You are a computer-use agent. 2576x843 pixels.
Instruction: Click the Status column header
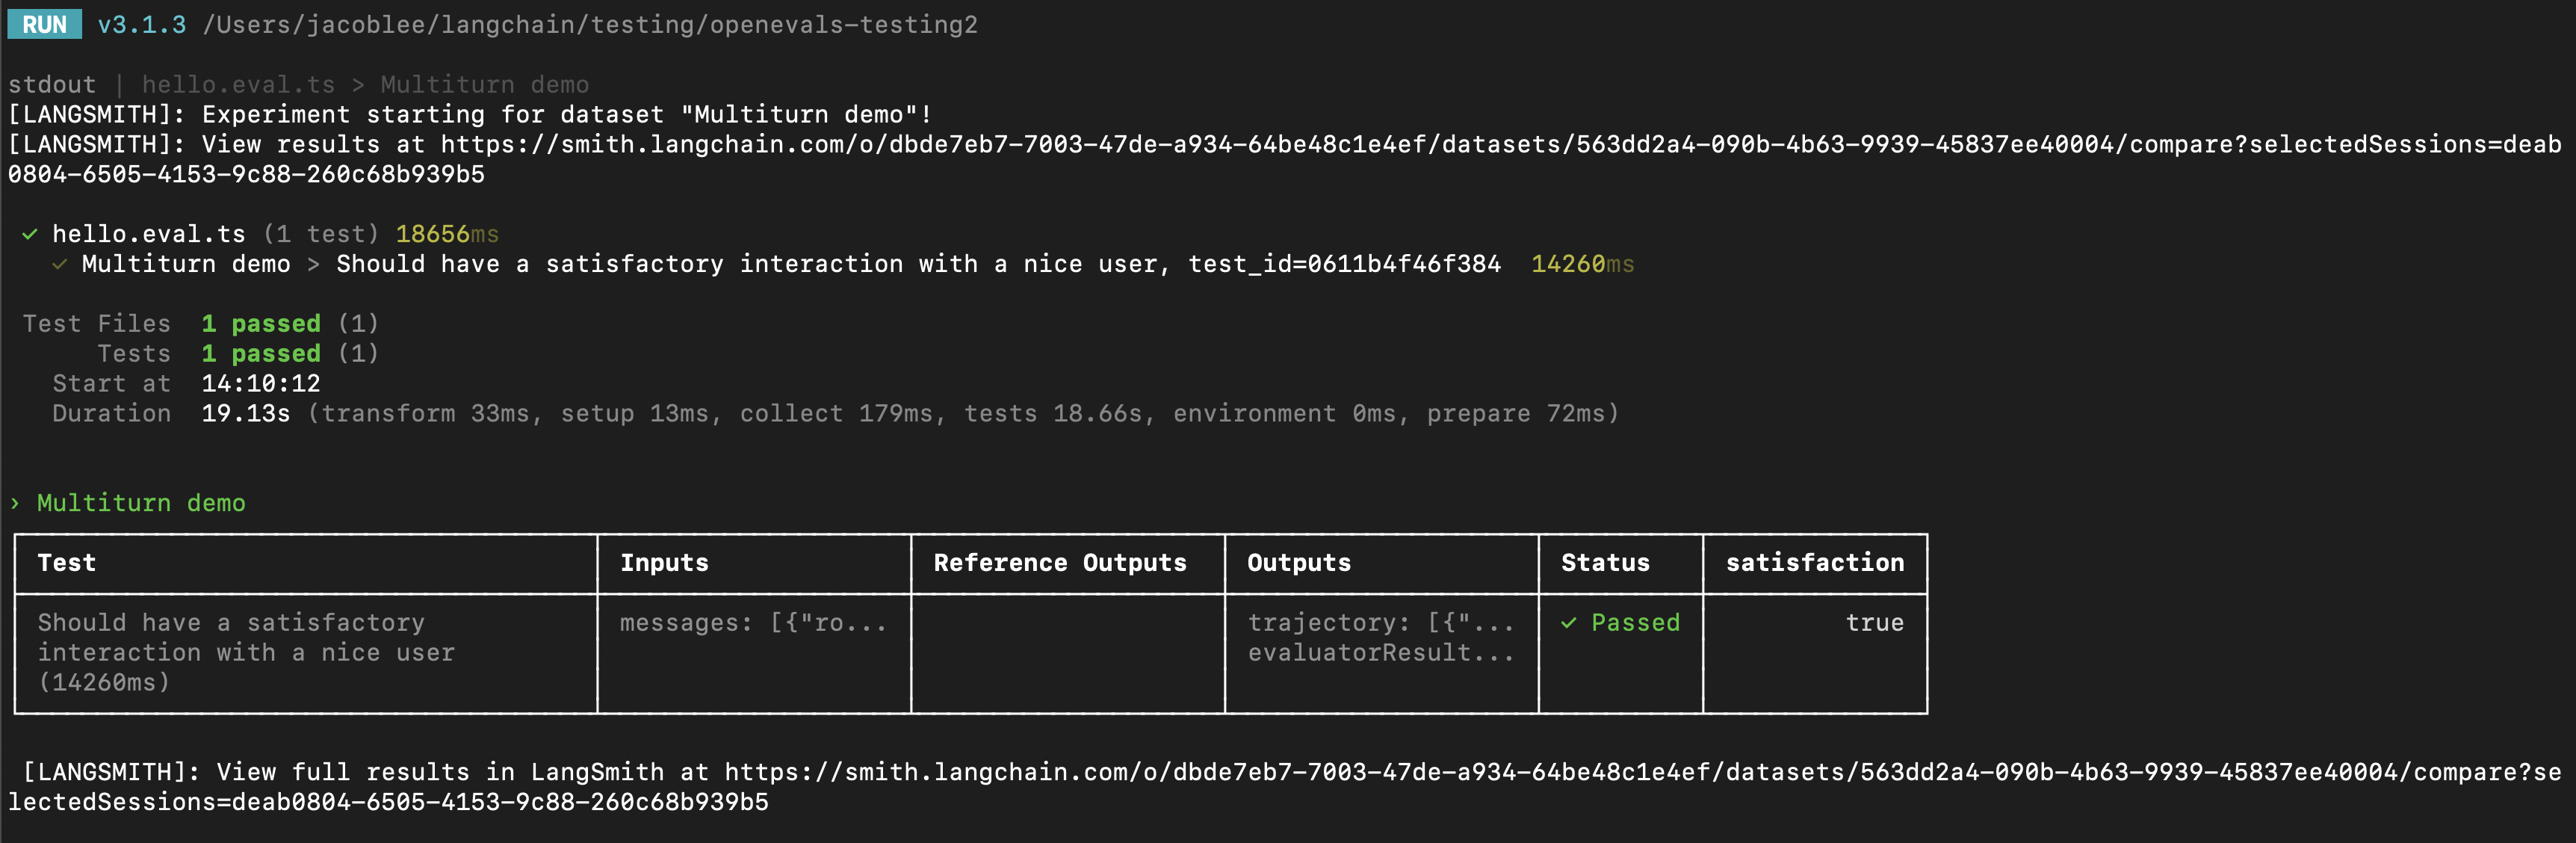point(1605,563)
